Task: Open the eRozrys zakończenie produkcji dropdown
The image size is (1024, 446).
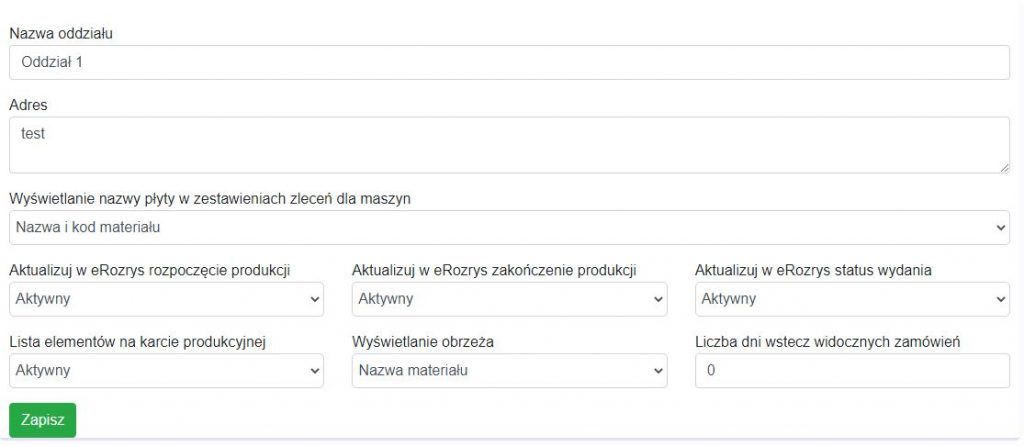Action: tap(509, 299)
